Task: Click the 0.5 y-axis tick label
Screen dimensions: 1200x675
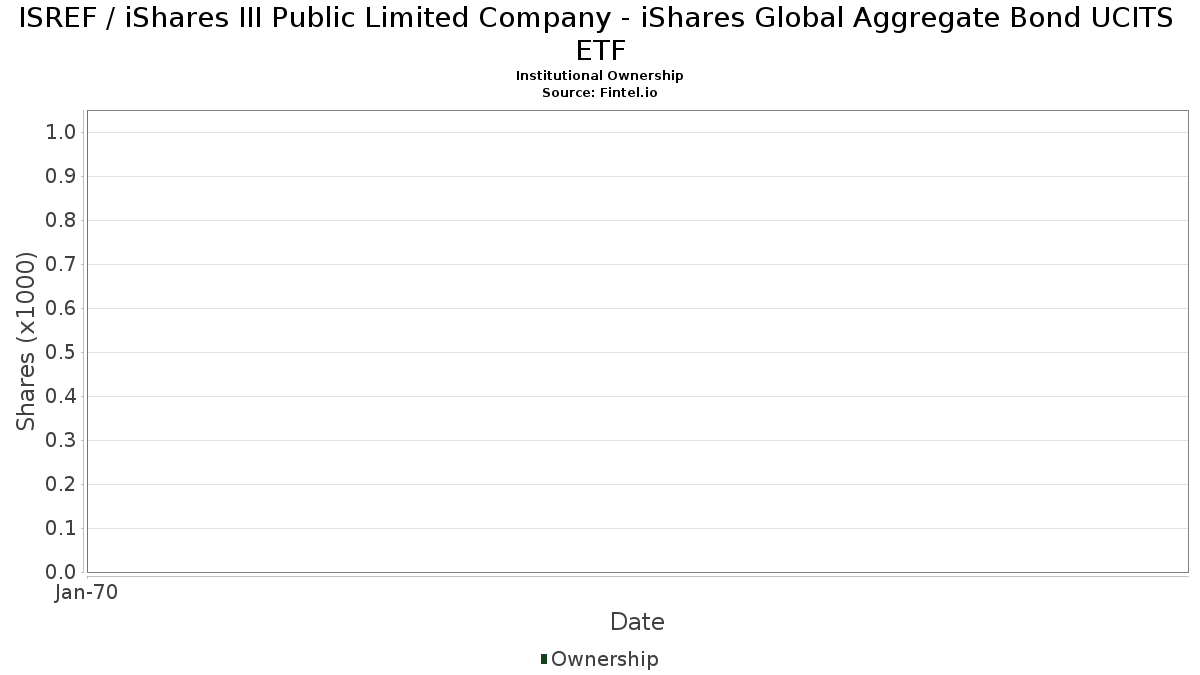Action: point(62,353)
